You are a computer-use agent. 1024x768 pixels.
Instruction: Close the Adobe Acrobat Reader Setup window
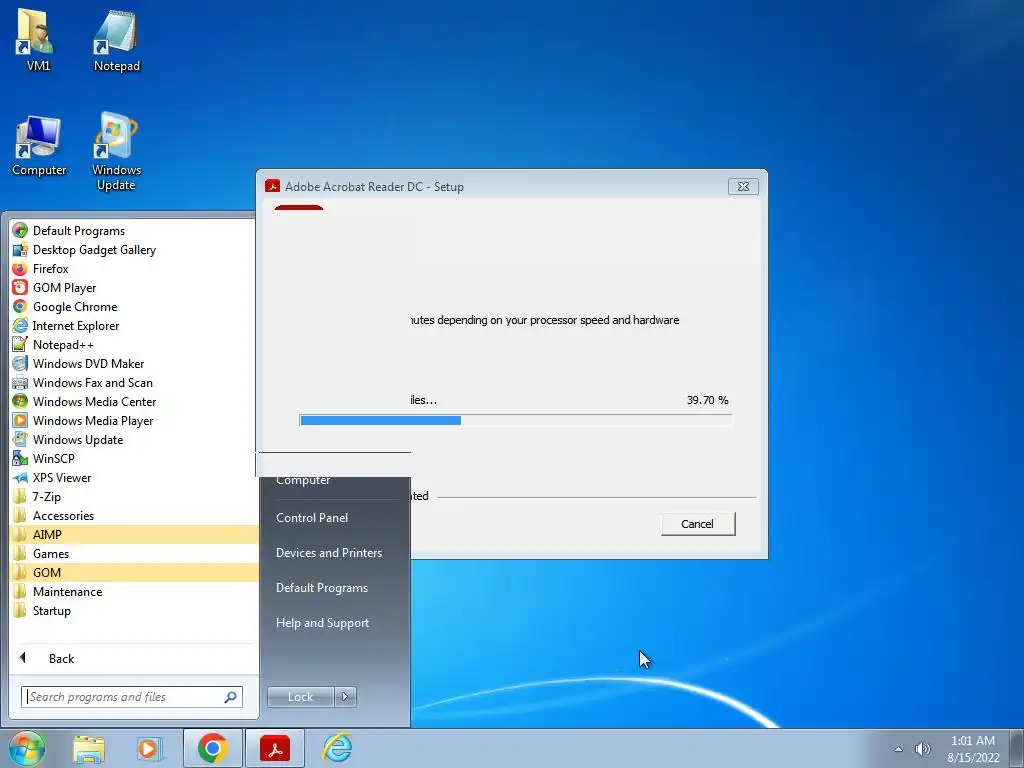tap(743, 186)
